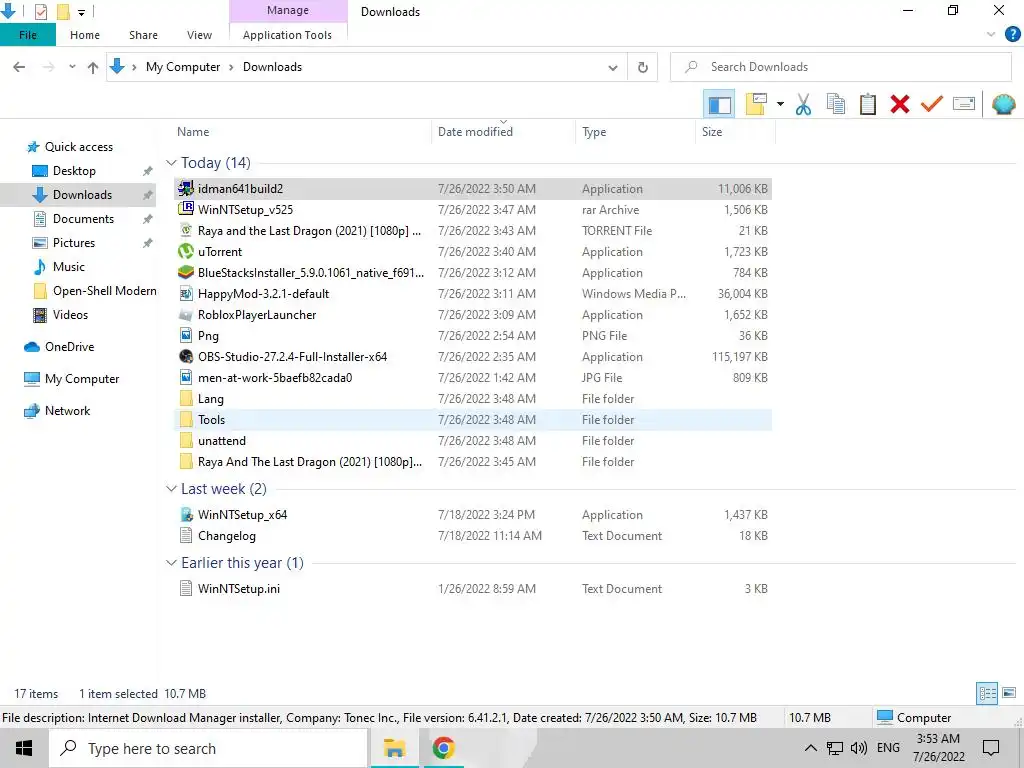Select the Raya torrent file icon

[186, 231]
